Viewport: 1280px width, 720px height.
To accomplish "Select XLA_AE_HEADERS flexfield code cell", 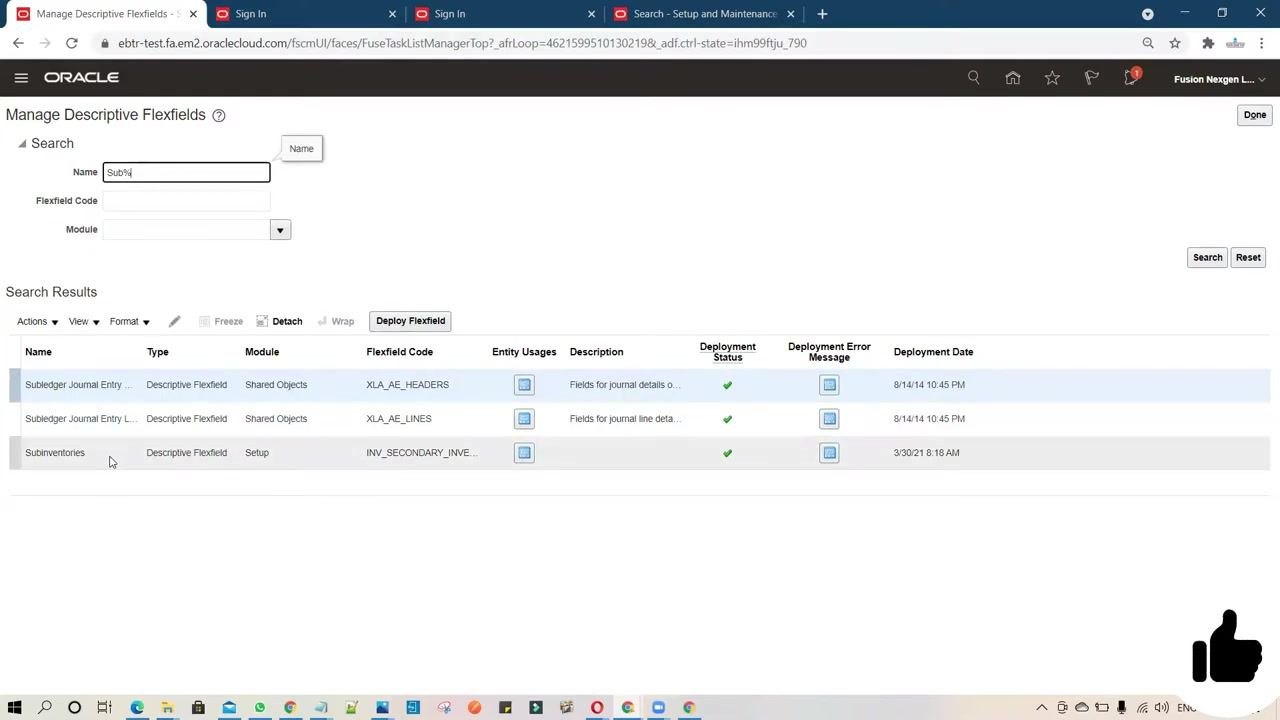I will (407, 385).
